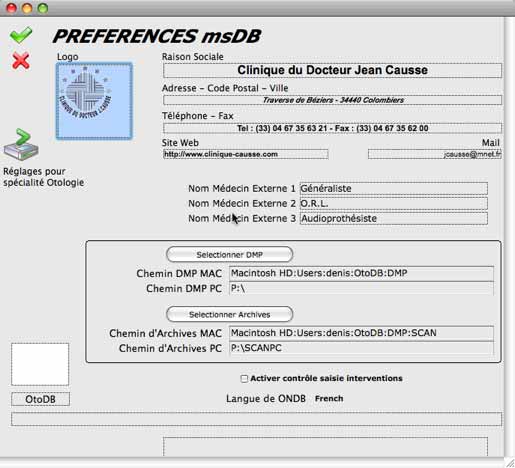
Task: Edit Nom Médecin Externe 1 field
Action: click(x=394, y=188)
